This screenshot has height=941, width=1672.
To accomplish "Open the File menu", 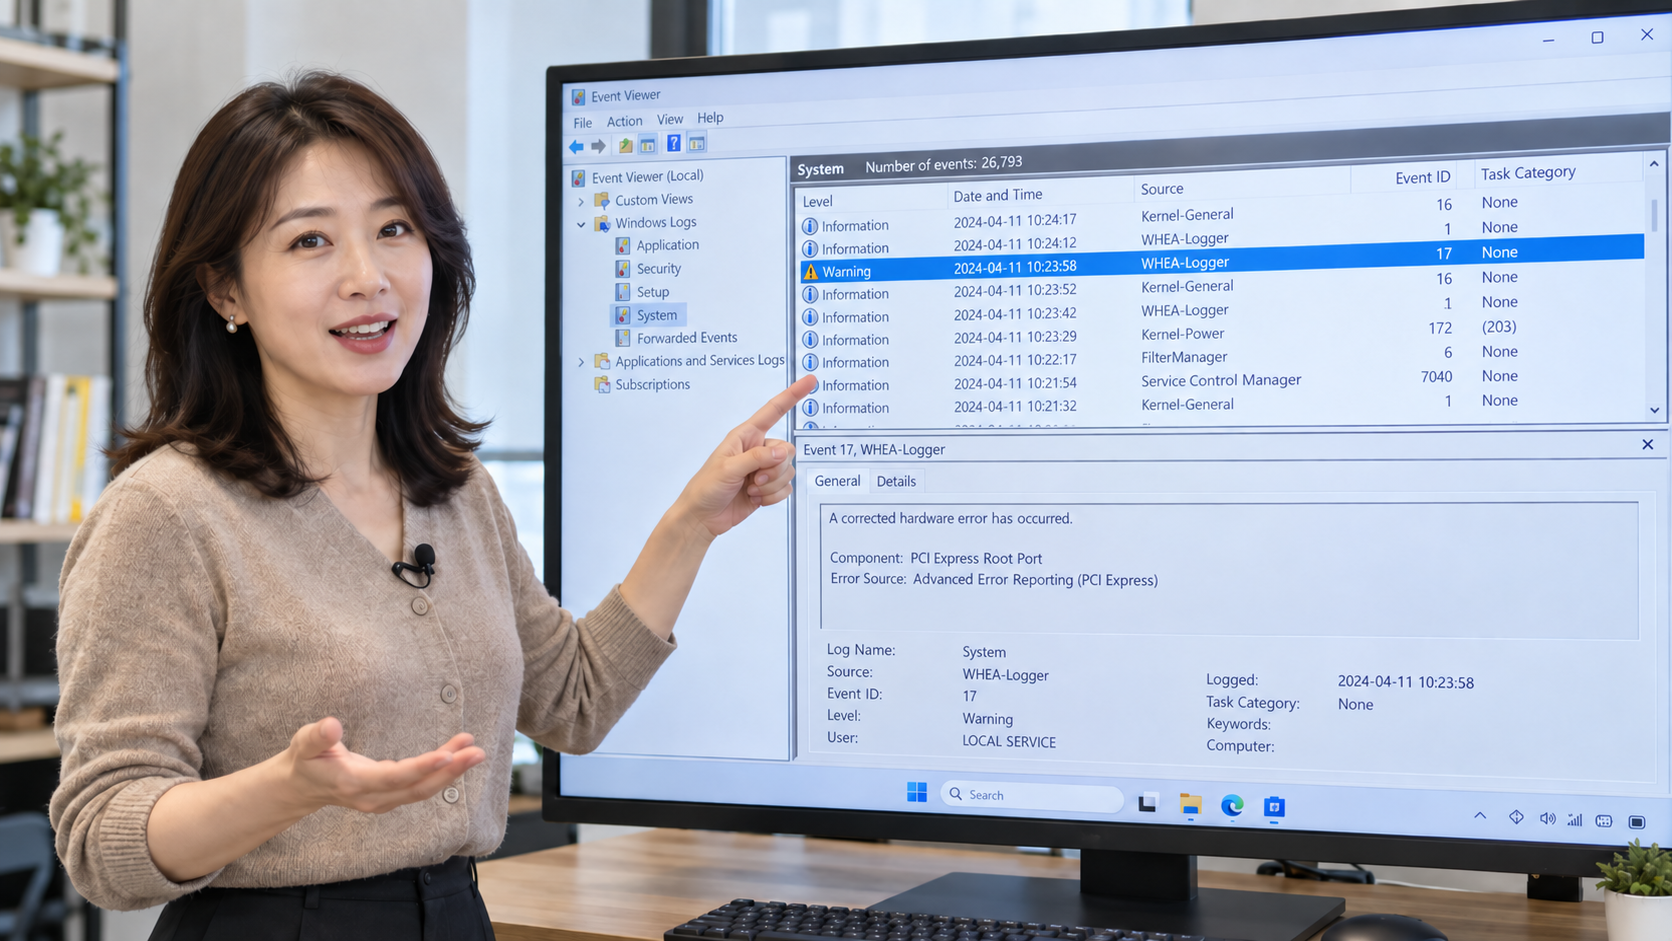I will point(583,123).
